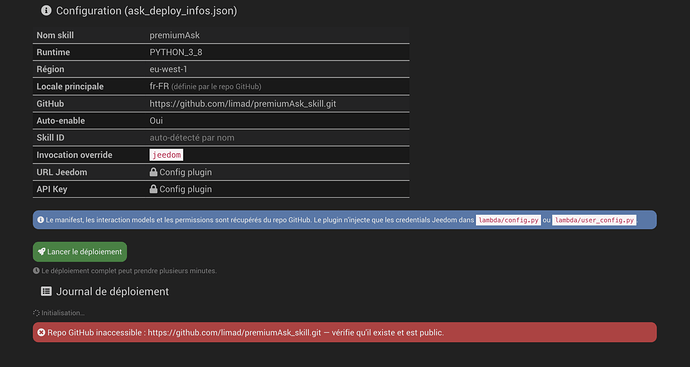Click the GitHub URL in the red error message
The width and height of the screenshot is (690, 367).
[234, 333]
